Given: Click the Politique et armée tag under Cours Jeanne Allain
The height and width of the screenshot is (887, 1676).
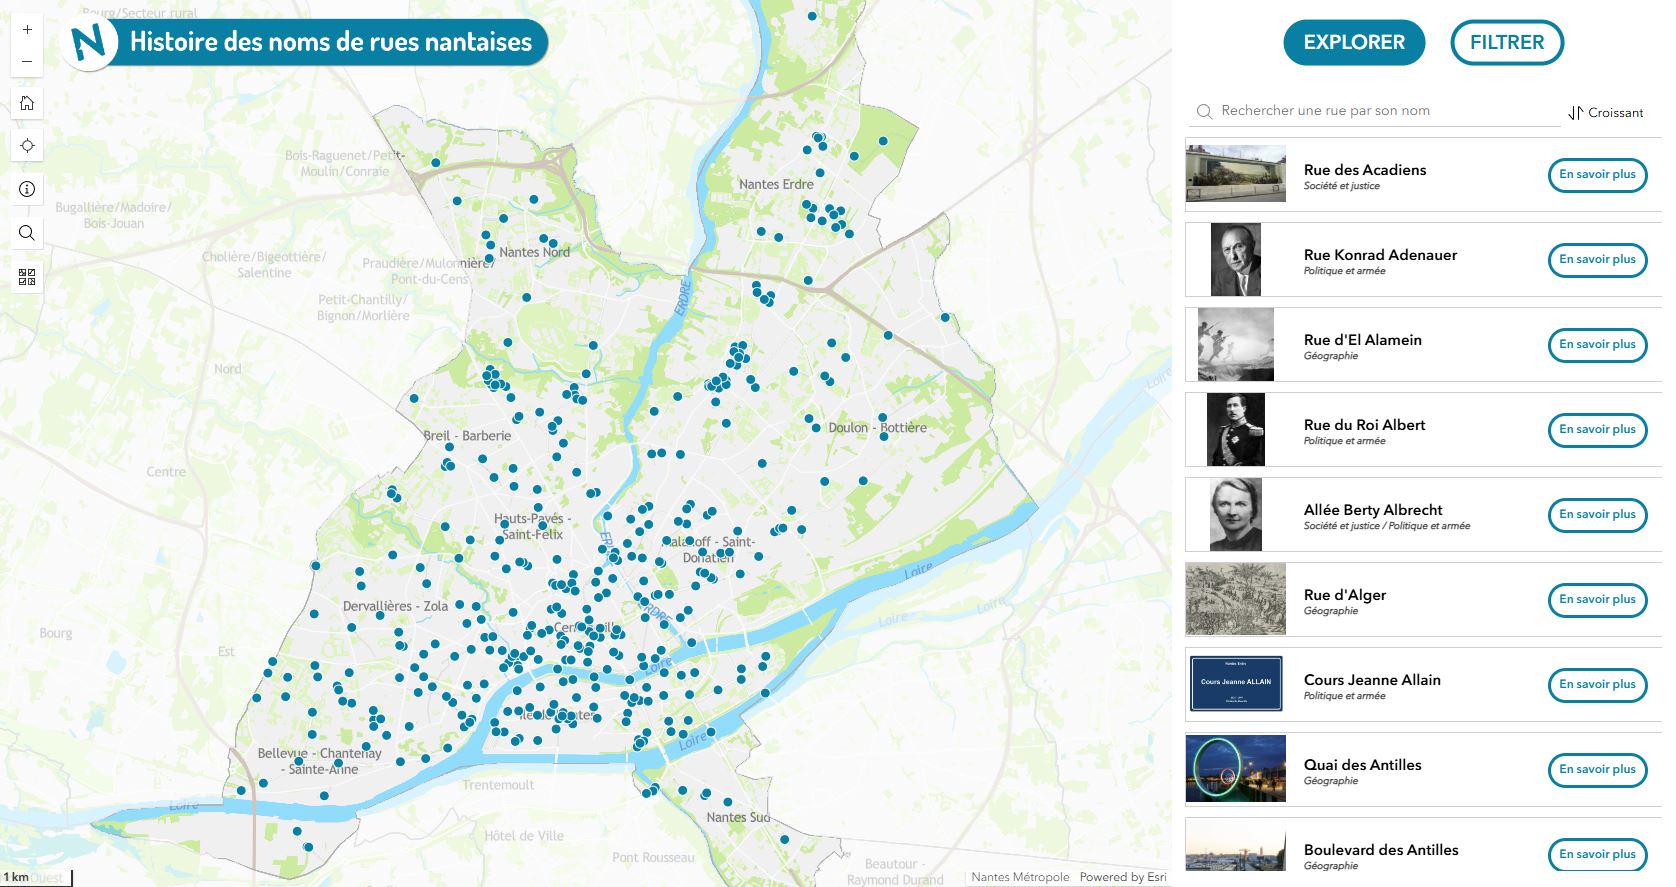Looking at the screenshot, I should pos(1344,696).
